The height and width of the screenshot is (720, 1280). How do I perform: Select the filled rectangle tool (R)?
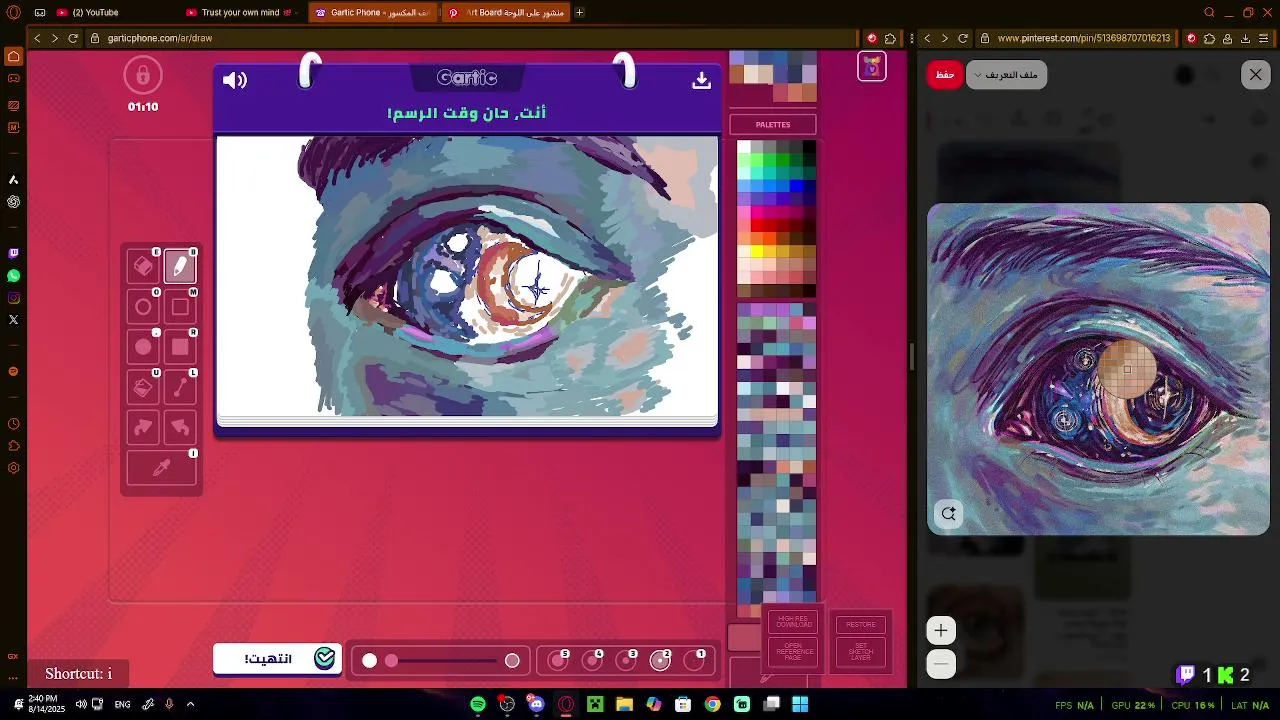pos(180,347)
